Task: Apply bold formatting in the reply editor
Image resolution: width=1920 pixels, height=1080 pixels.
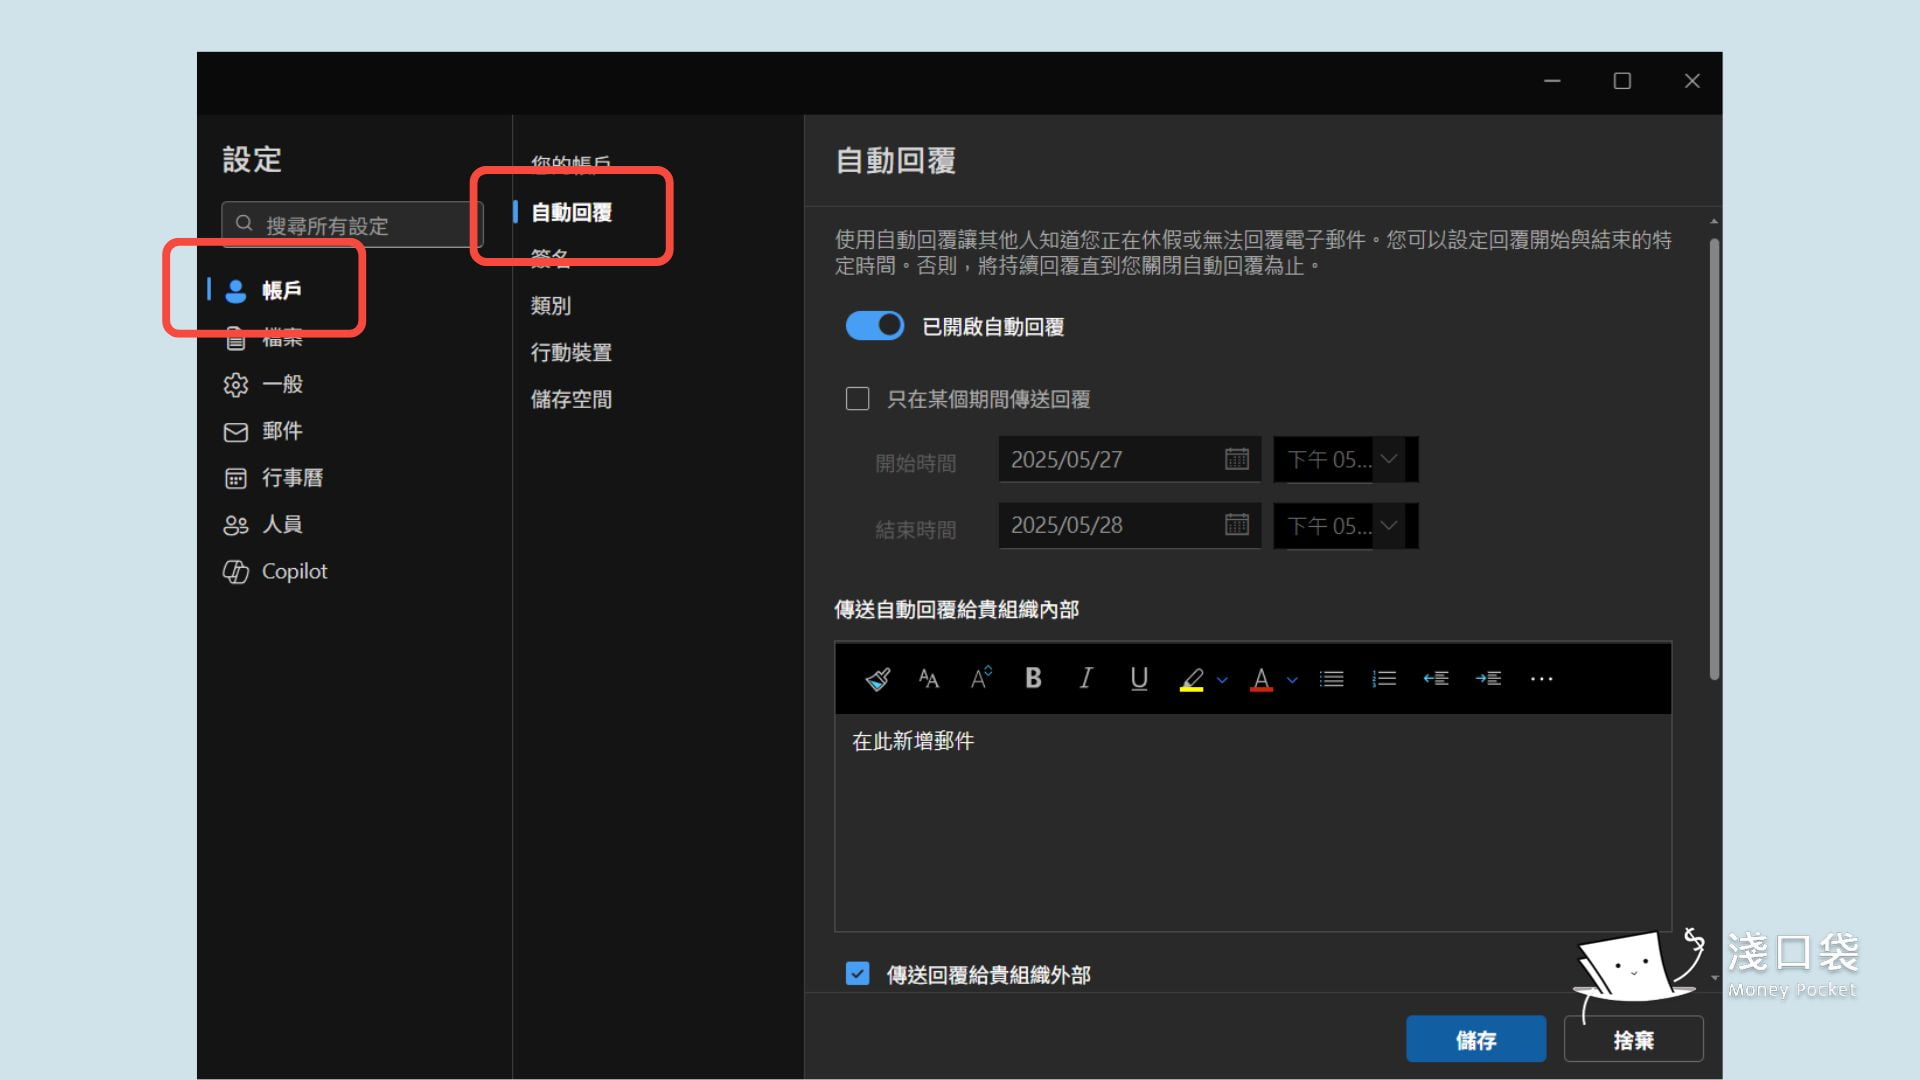Action: click(x=1033, y=678)
